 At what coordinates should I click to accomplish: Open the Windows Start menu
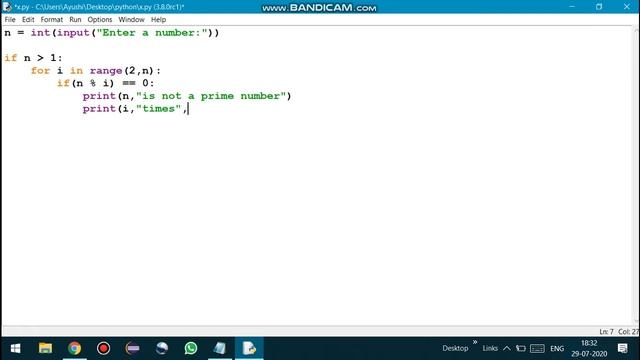click(x=15, y=348)
